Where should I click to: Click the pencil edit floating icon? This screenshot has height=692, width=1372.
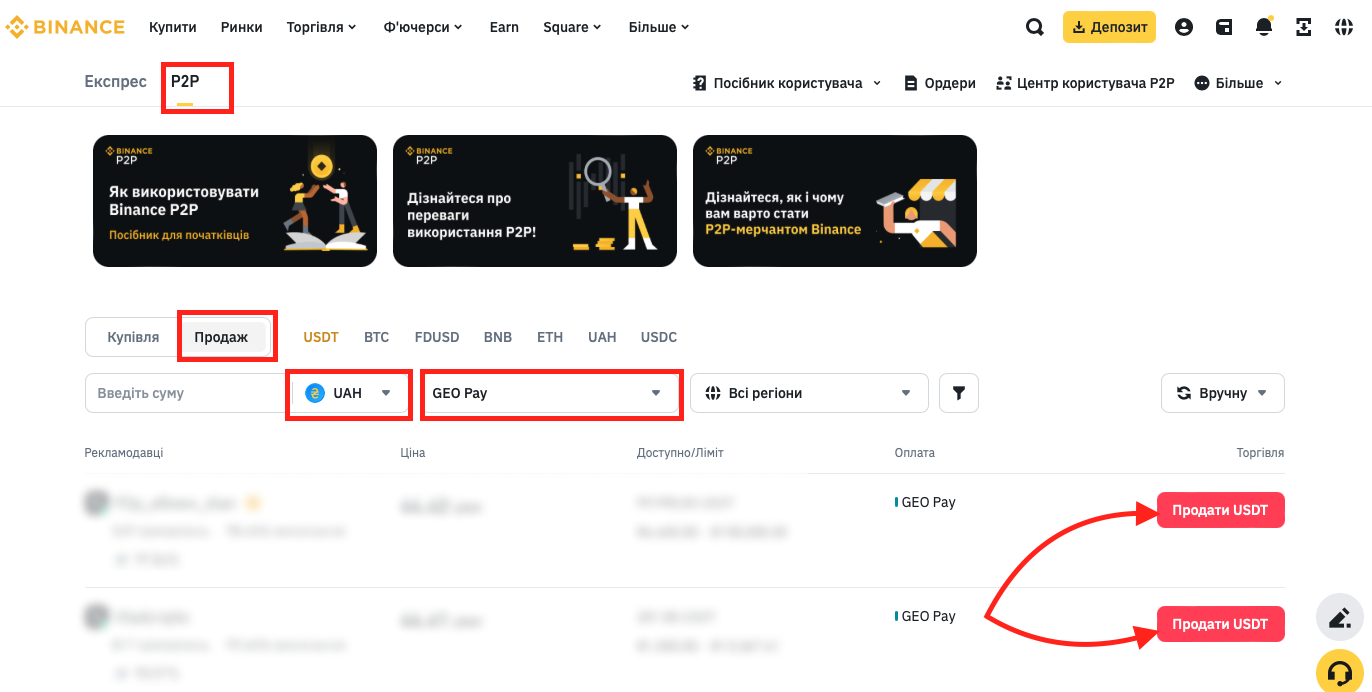(x=1340, y=617)
